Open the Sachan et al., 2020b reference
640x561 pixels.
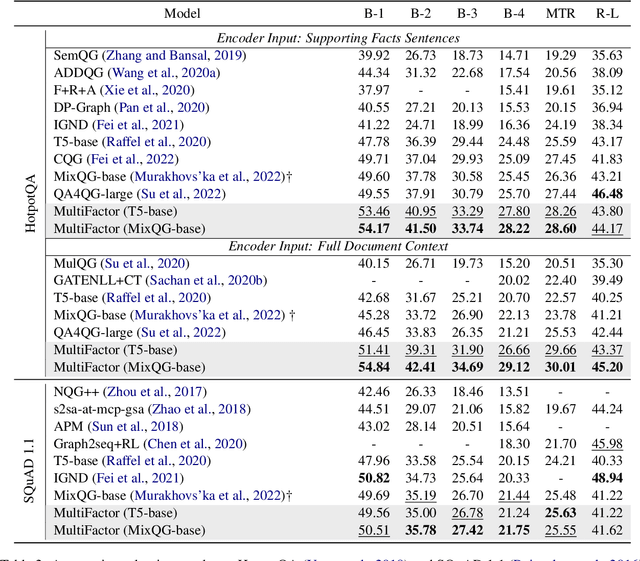[196, 281]
